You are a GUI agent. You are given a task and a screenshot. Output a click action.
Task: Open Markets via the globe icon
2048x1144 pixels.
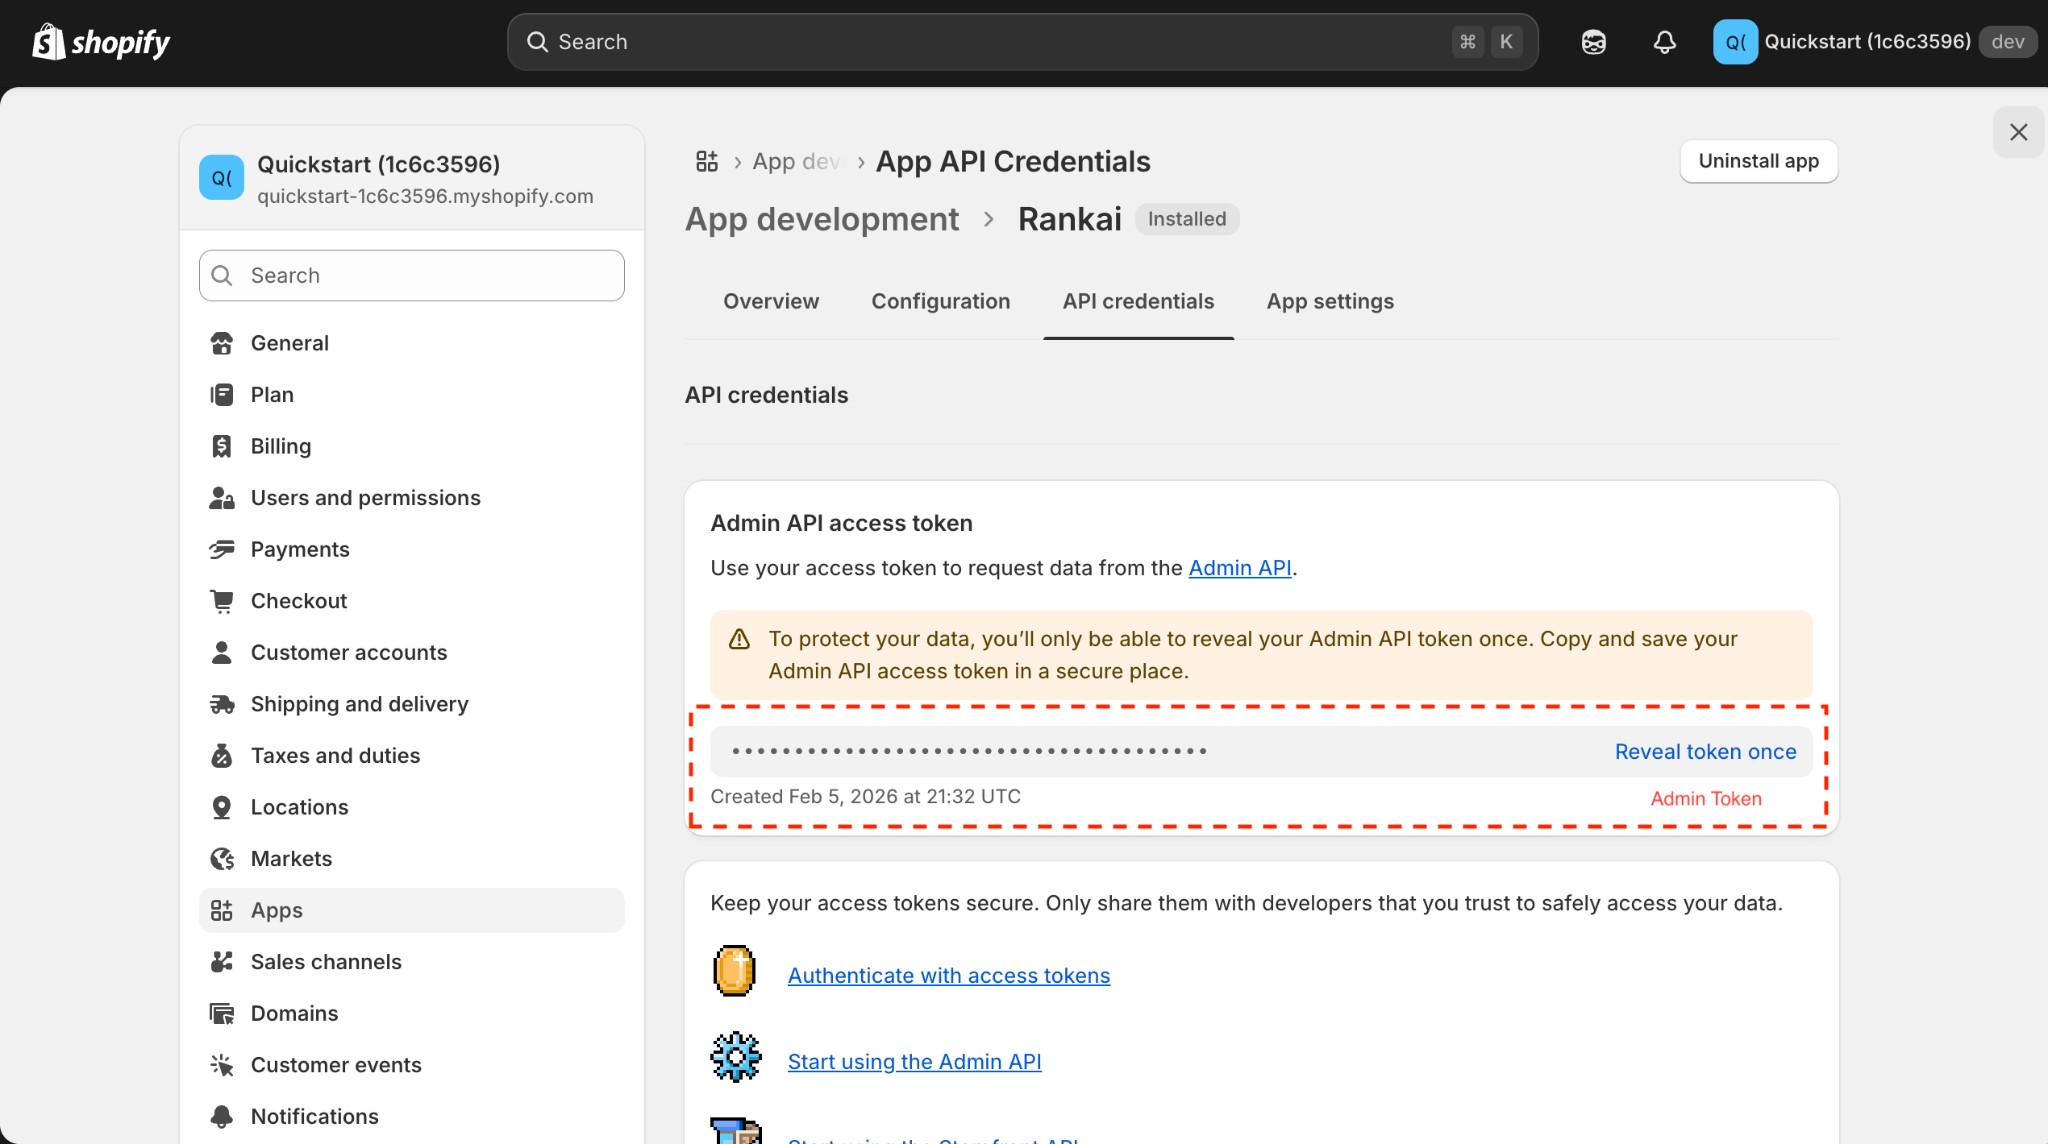pyautogui.click(x=222, y=858)
